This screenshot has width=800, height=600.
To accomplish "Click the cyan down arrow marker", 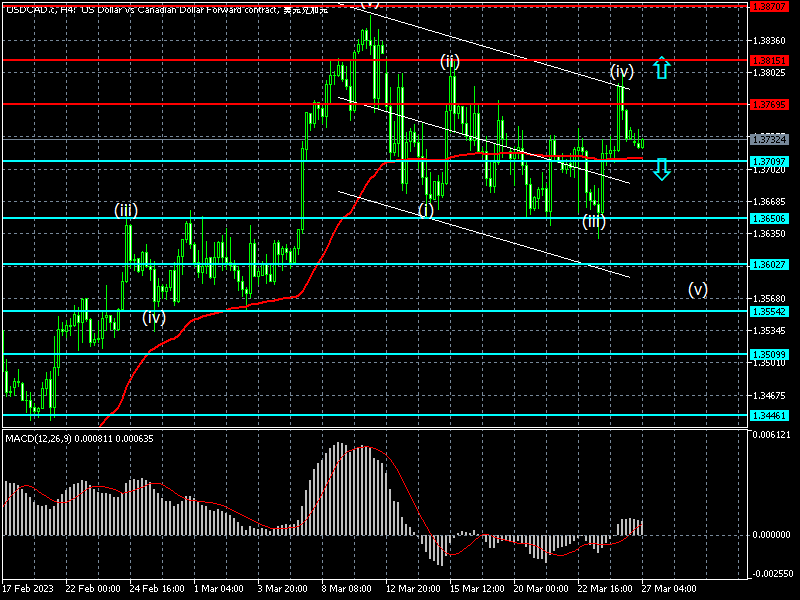I will coord(661,169).
